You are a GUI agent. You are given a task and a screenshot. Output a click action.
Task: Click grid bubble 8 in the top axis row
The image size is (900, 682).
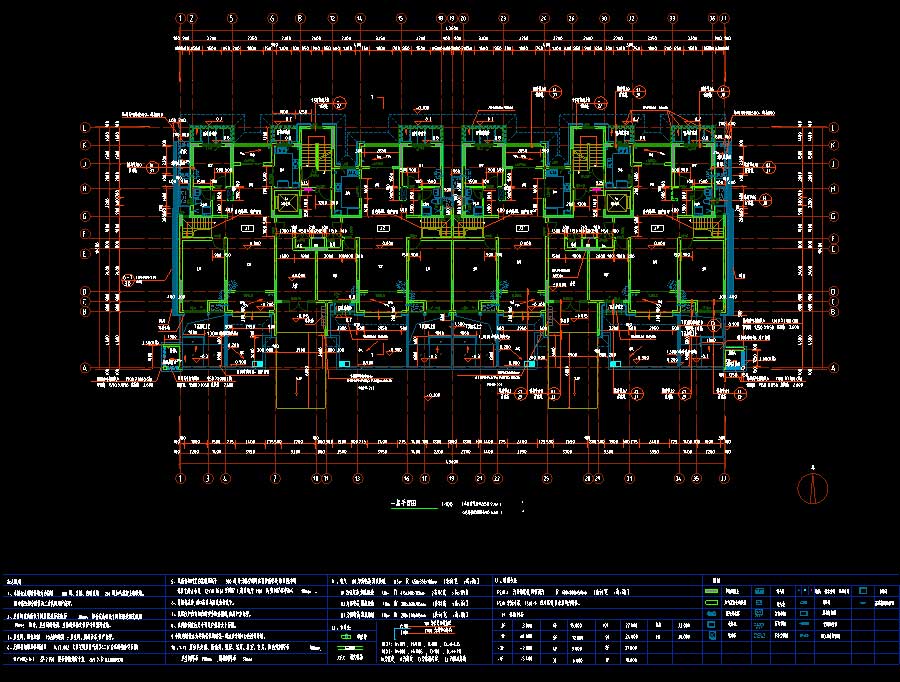[300, 18]
